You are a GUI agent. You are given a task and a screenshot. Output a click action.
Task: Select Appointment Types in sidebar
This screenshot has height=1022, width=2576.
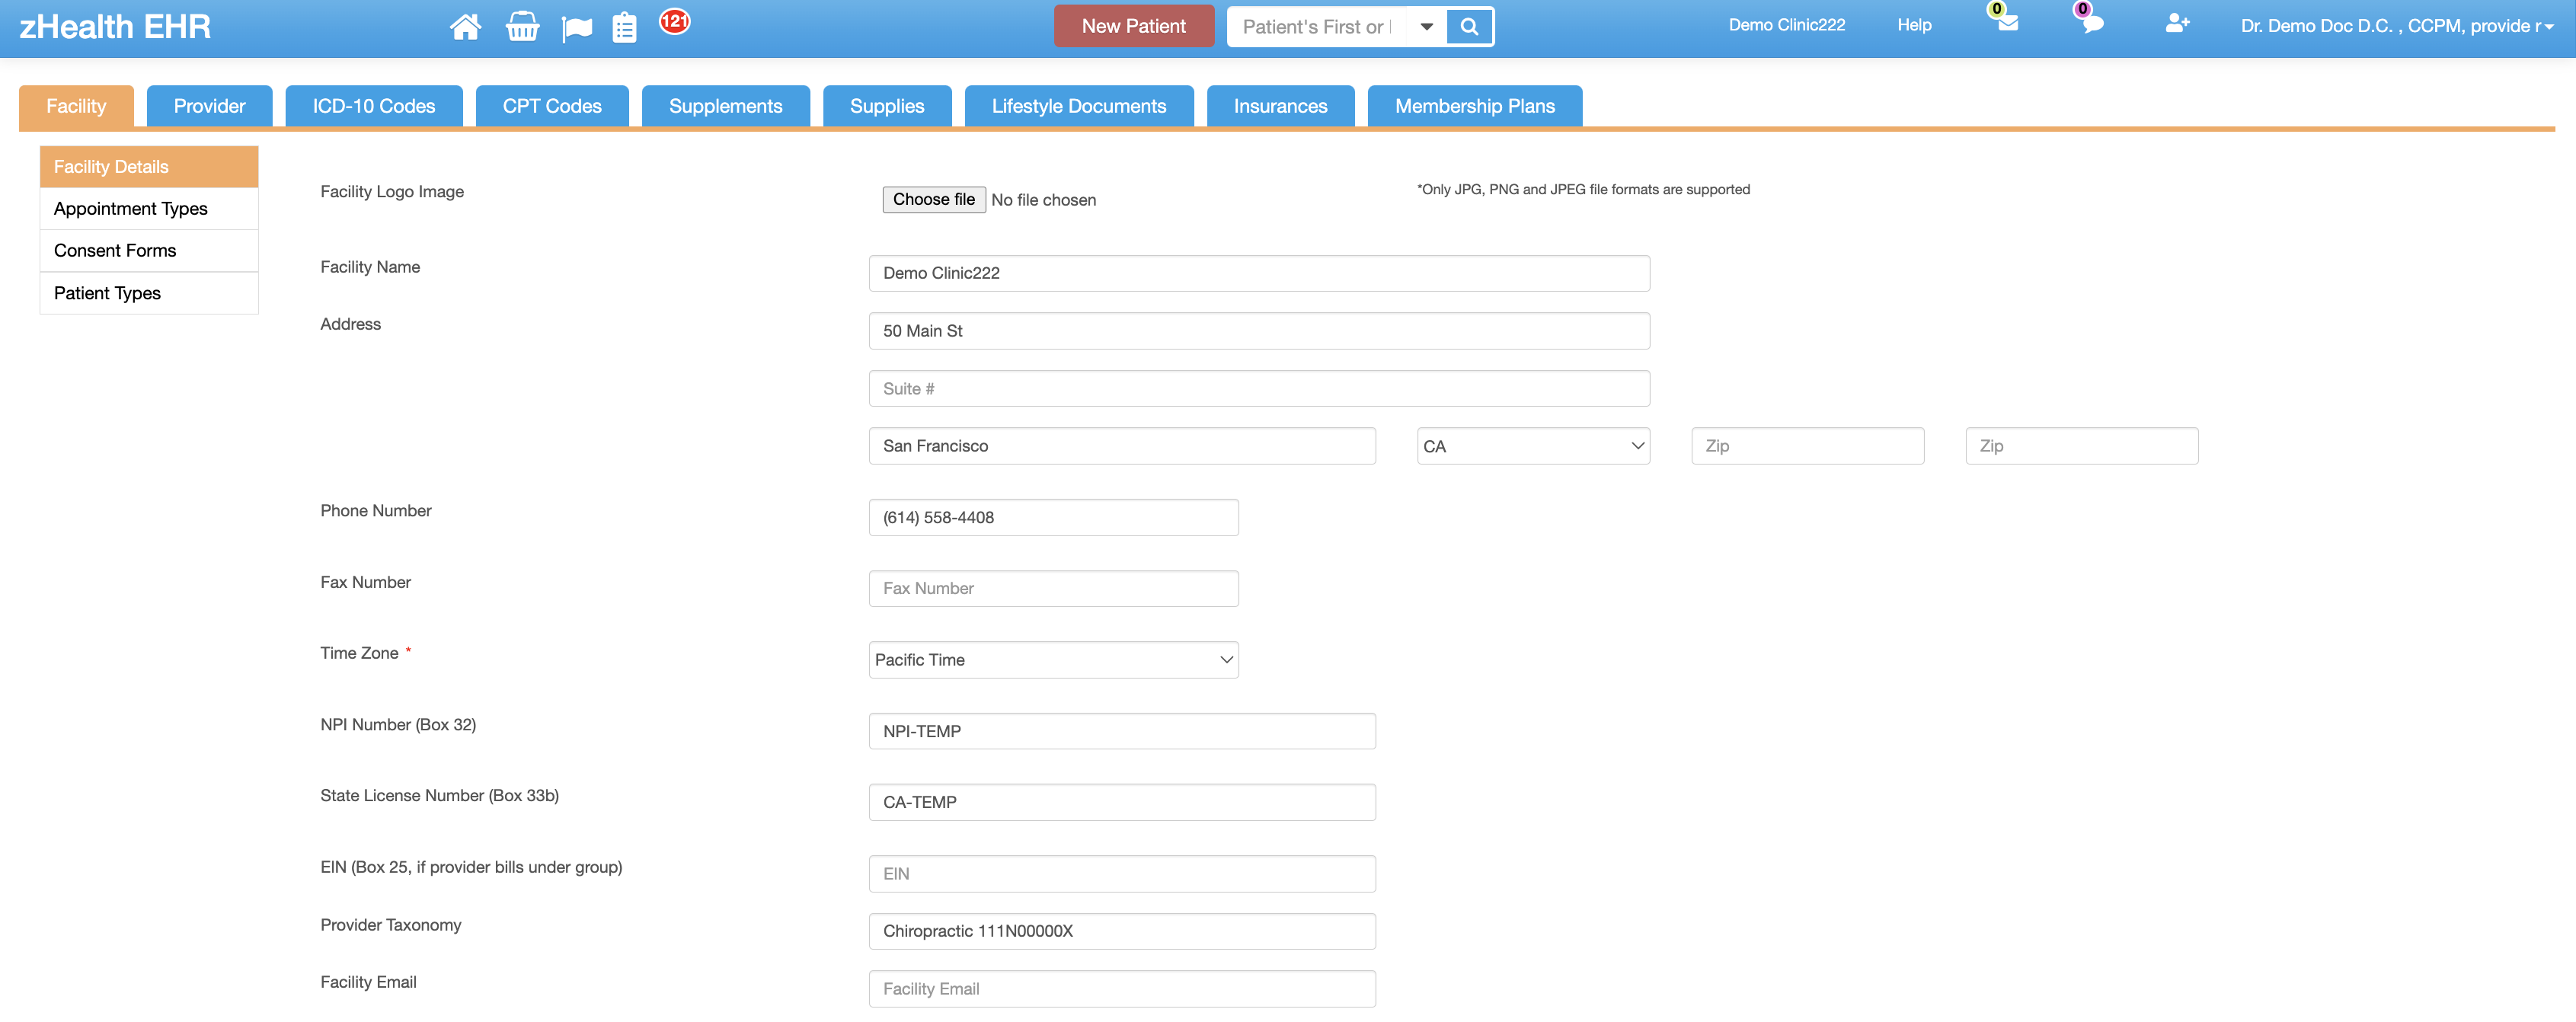pyautogui.click(x=149, y=209)
